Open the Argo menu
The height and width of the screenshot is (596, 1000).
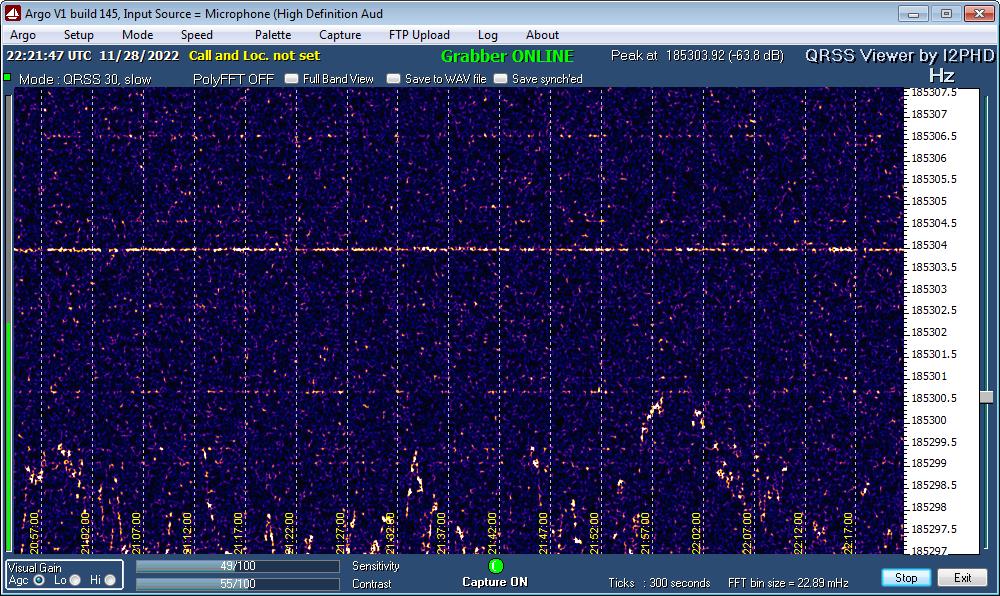click(x=23, y=35)
